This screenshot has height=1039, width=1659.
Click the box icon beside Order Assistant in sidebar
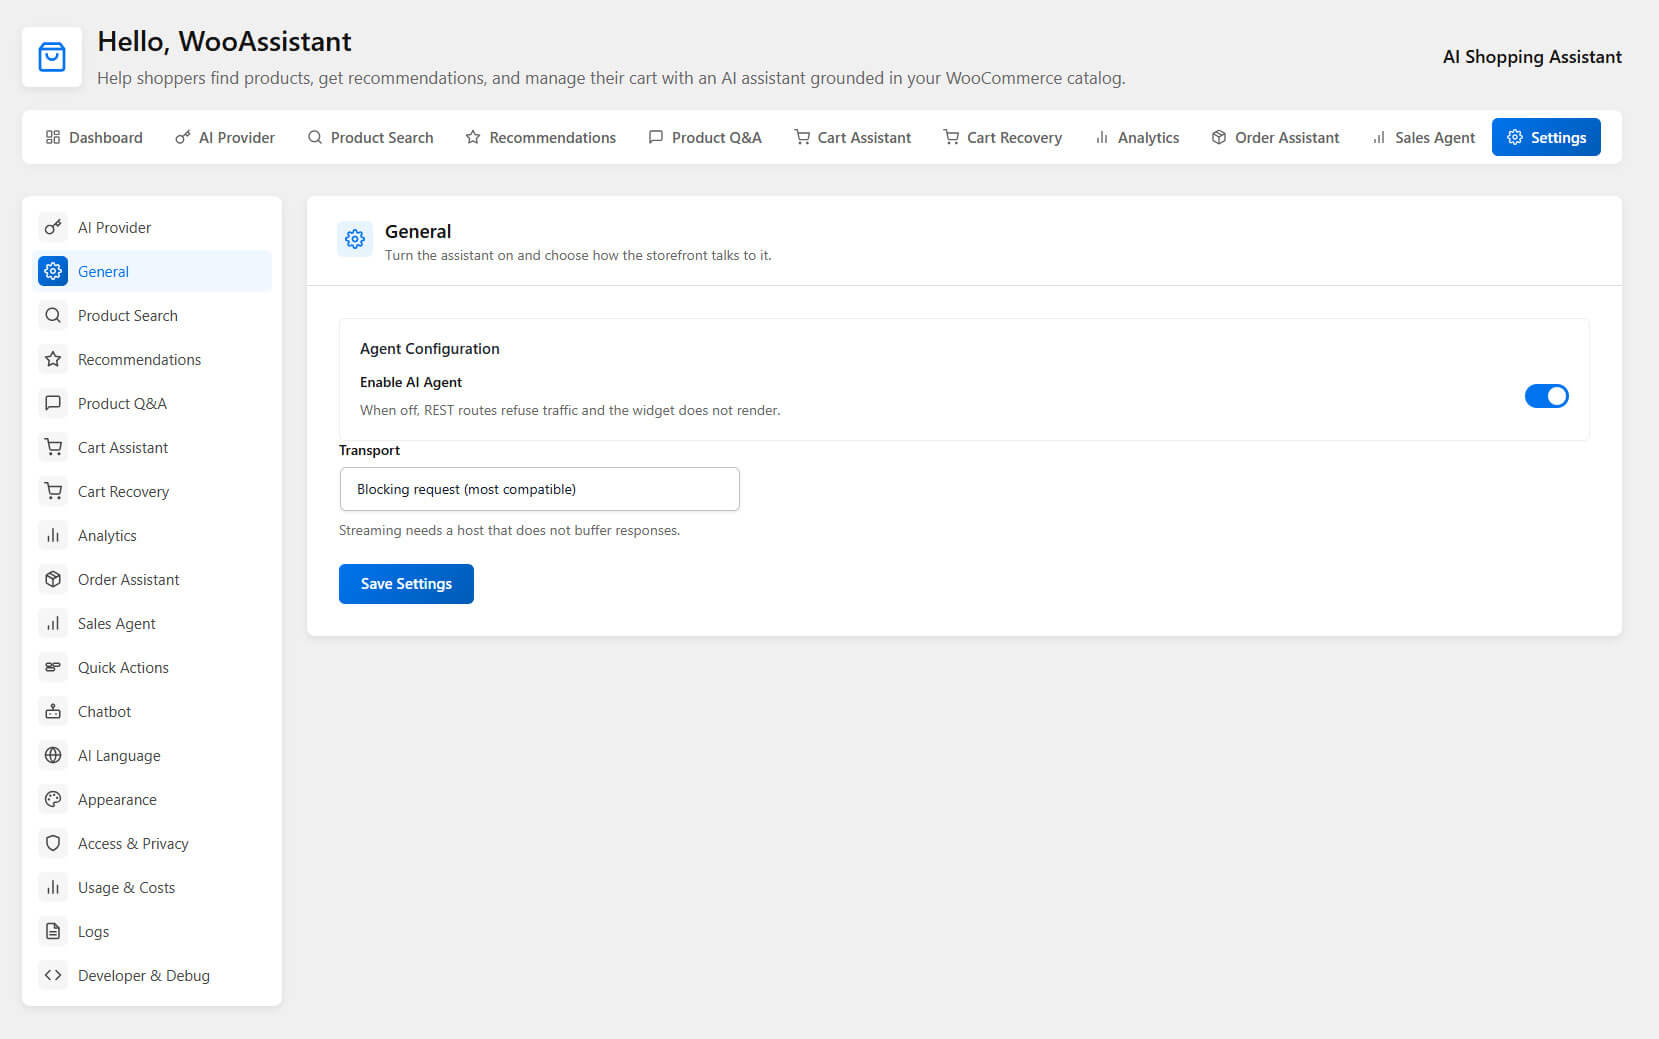[x=53, y=579]
